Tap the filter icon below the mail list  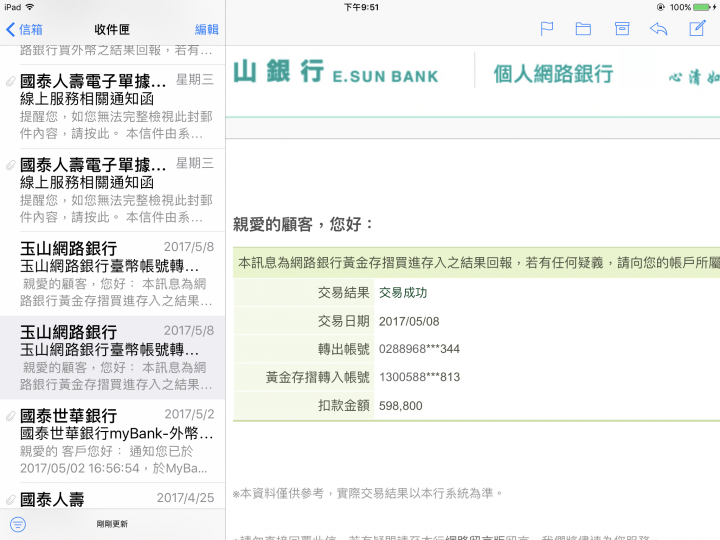tap(17, 524)
